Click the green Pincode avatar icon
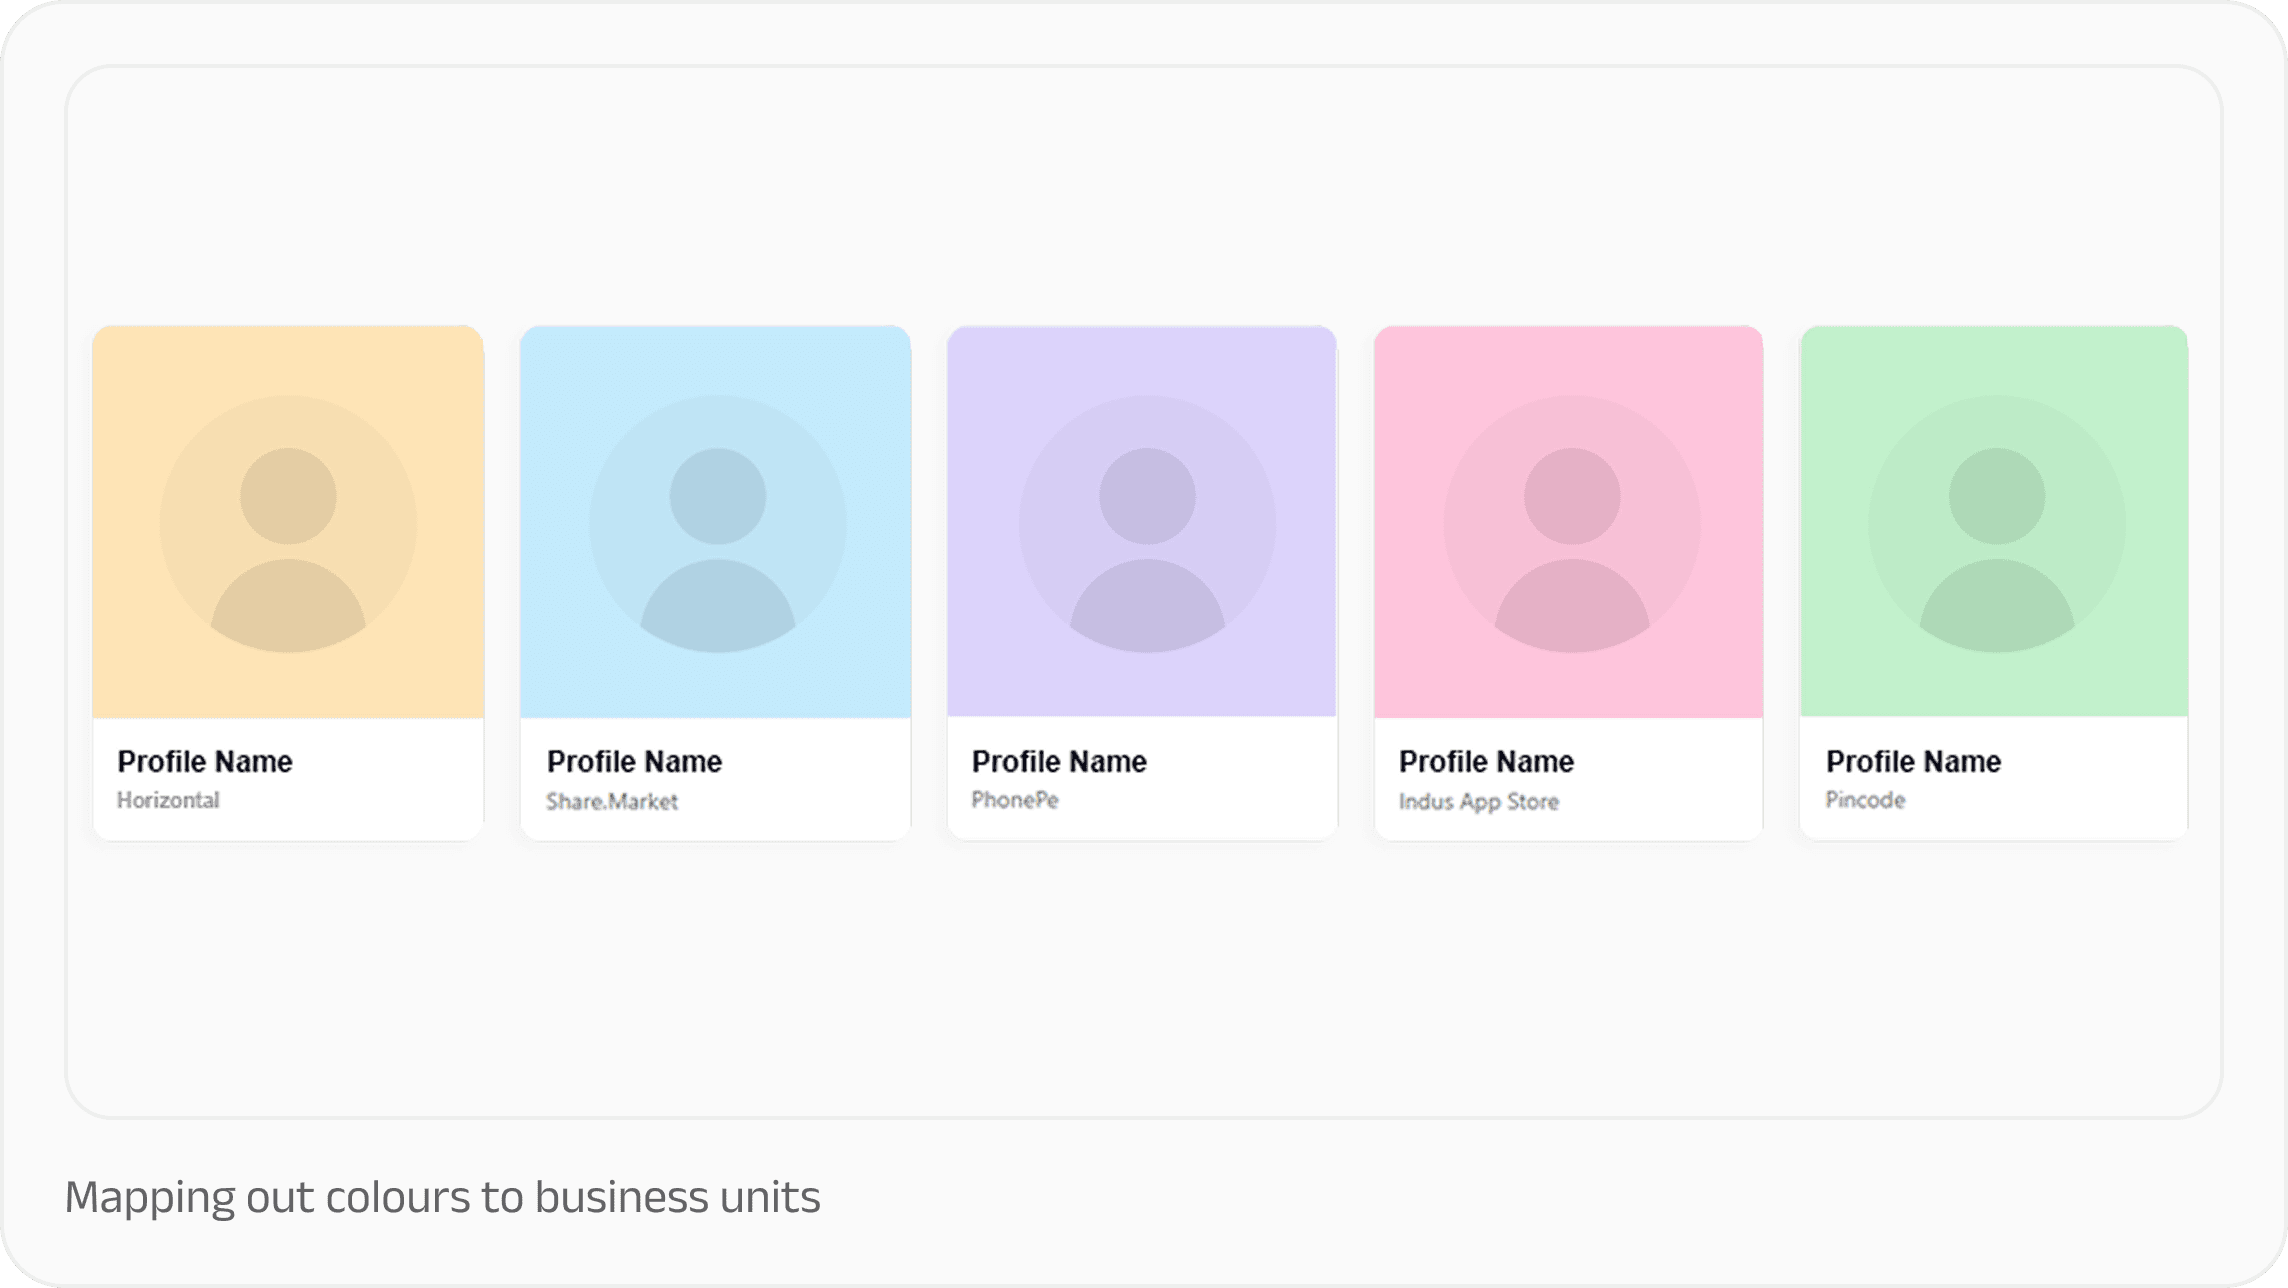 pos(1996,524)
